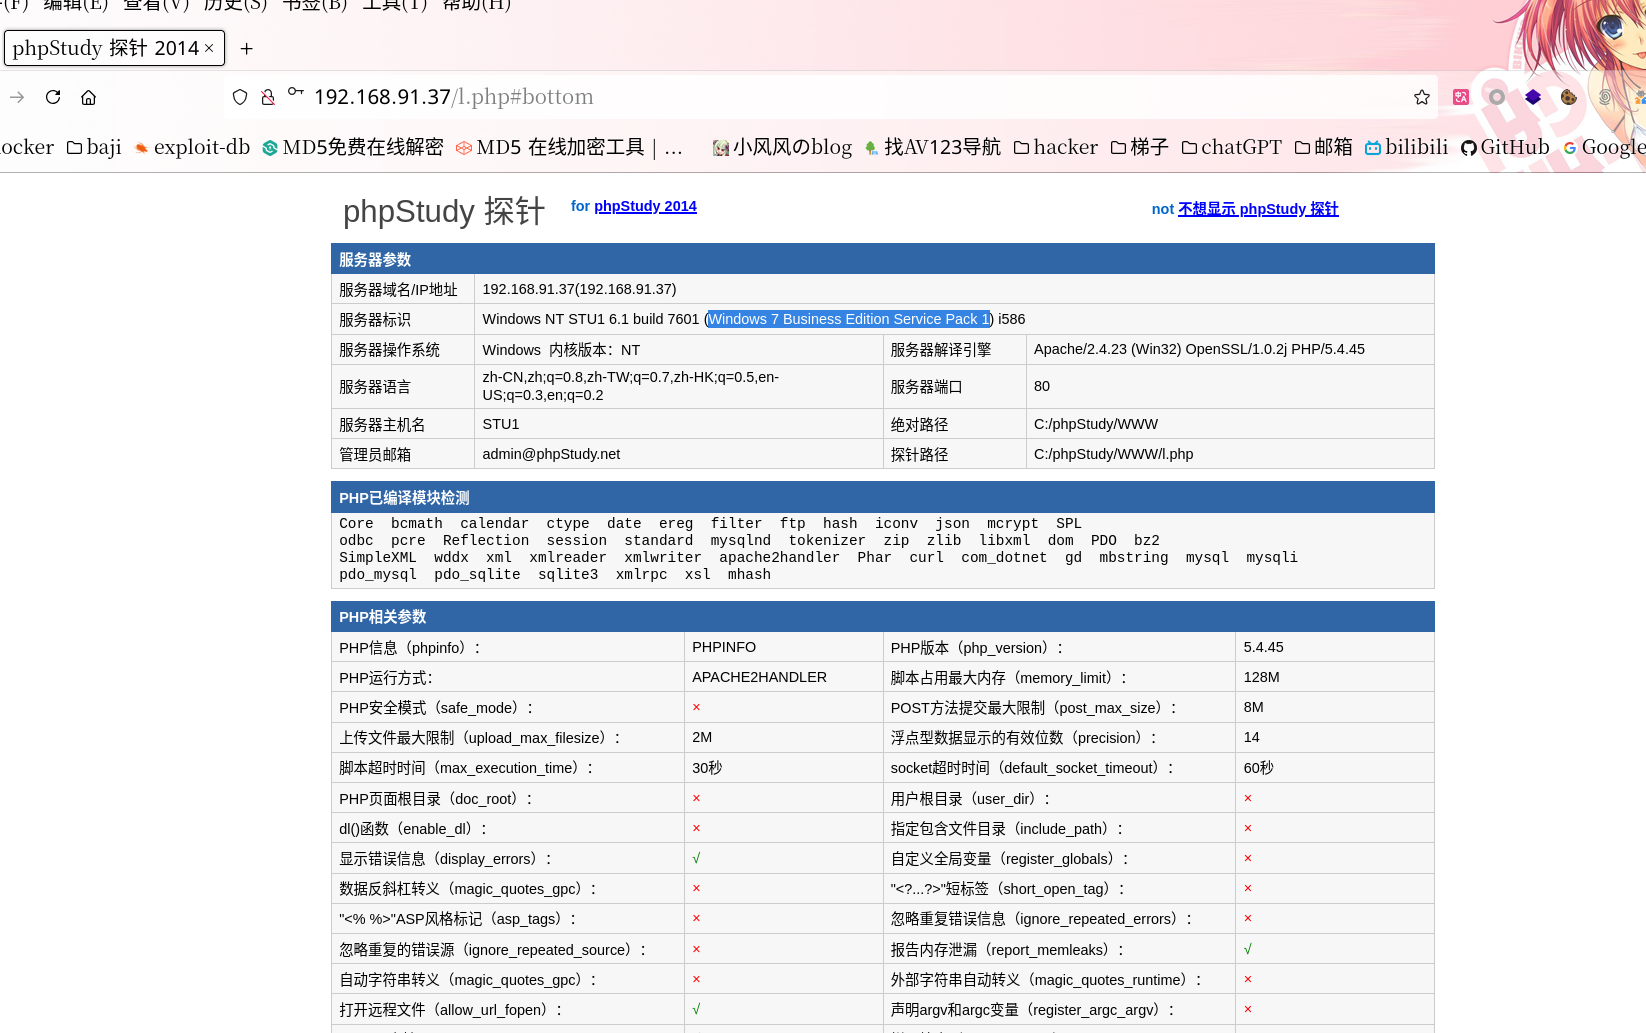Open the 查看(V) menu

coord(156,5)
